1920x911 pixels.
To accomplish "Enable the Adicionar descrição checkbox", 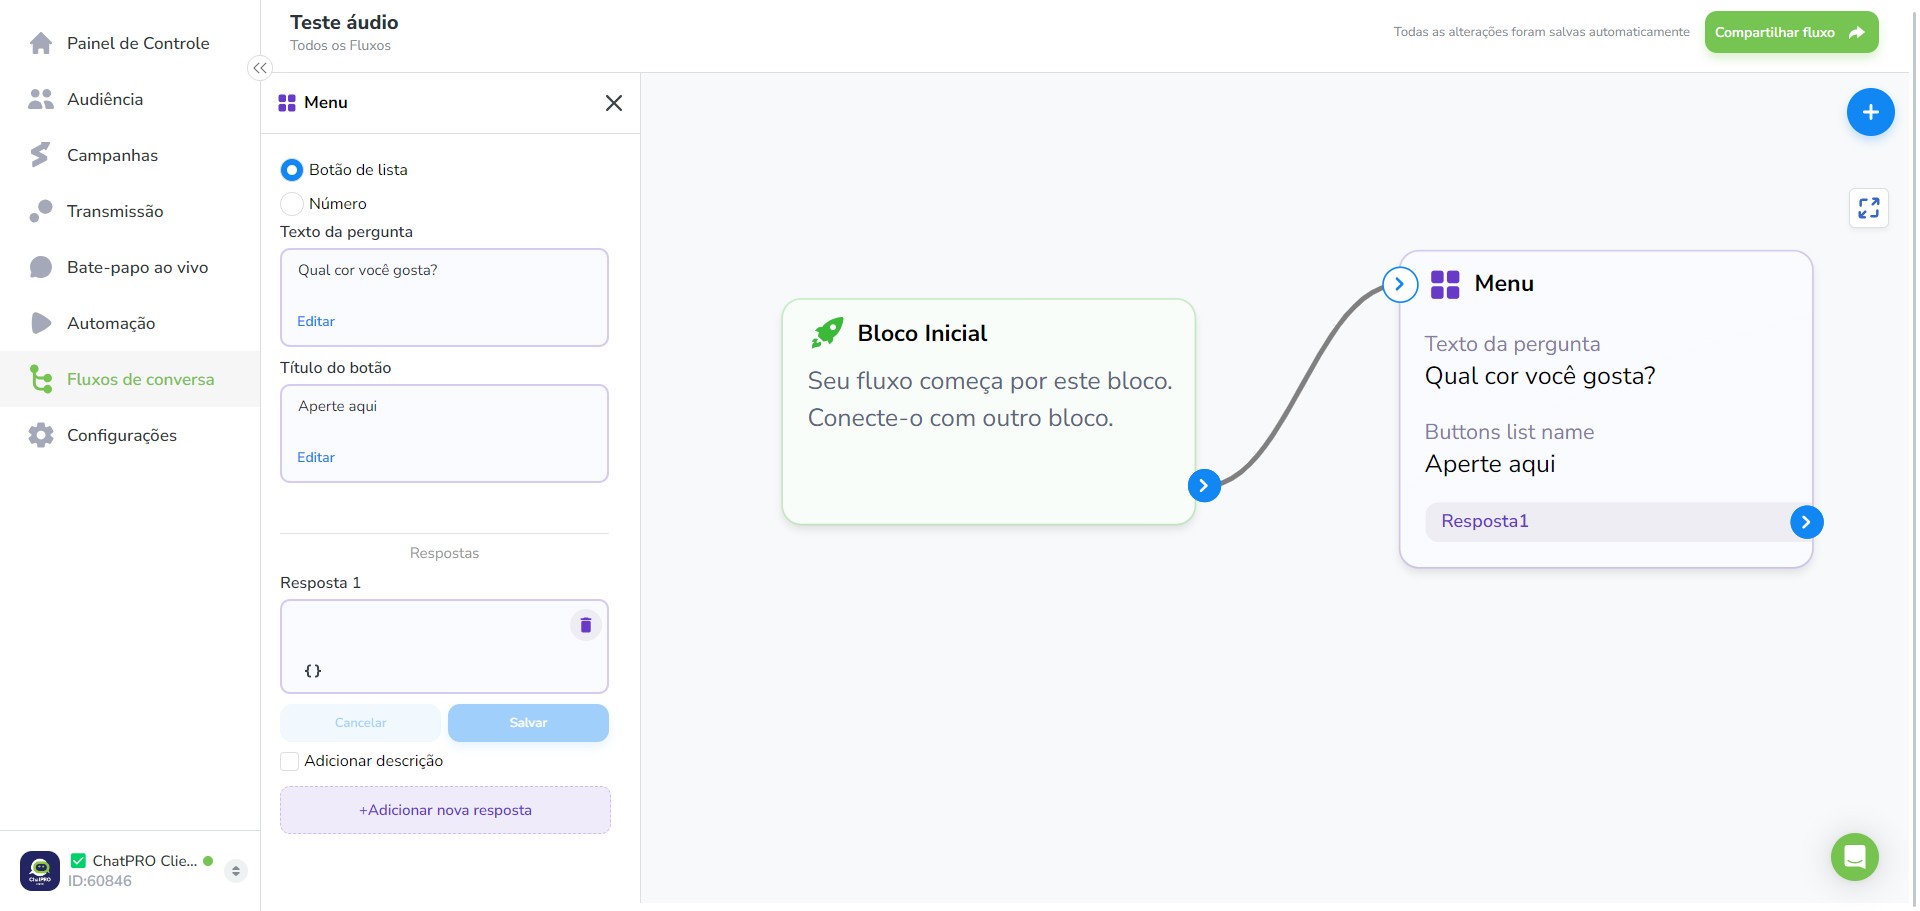I will click(289, 761).
